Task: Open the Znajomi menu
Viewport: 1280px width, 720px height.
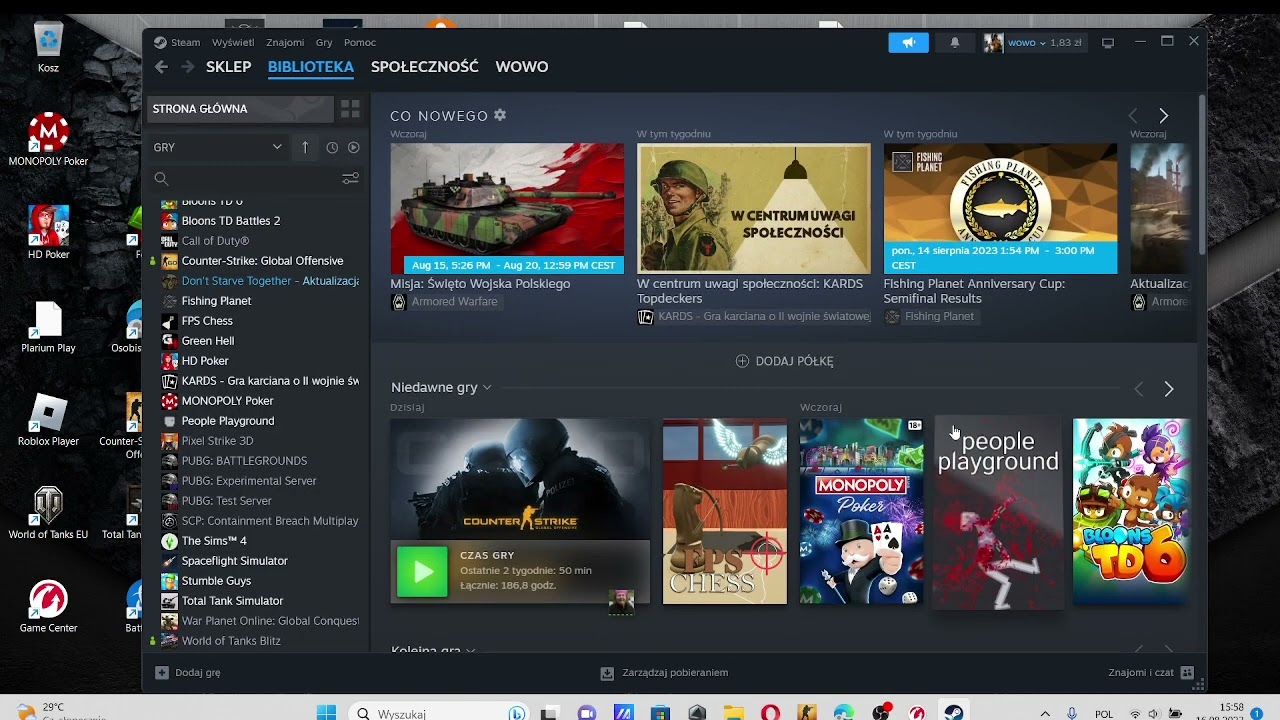Action: pyautogui.click(x=285, y=42)
